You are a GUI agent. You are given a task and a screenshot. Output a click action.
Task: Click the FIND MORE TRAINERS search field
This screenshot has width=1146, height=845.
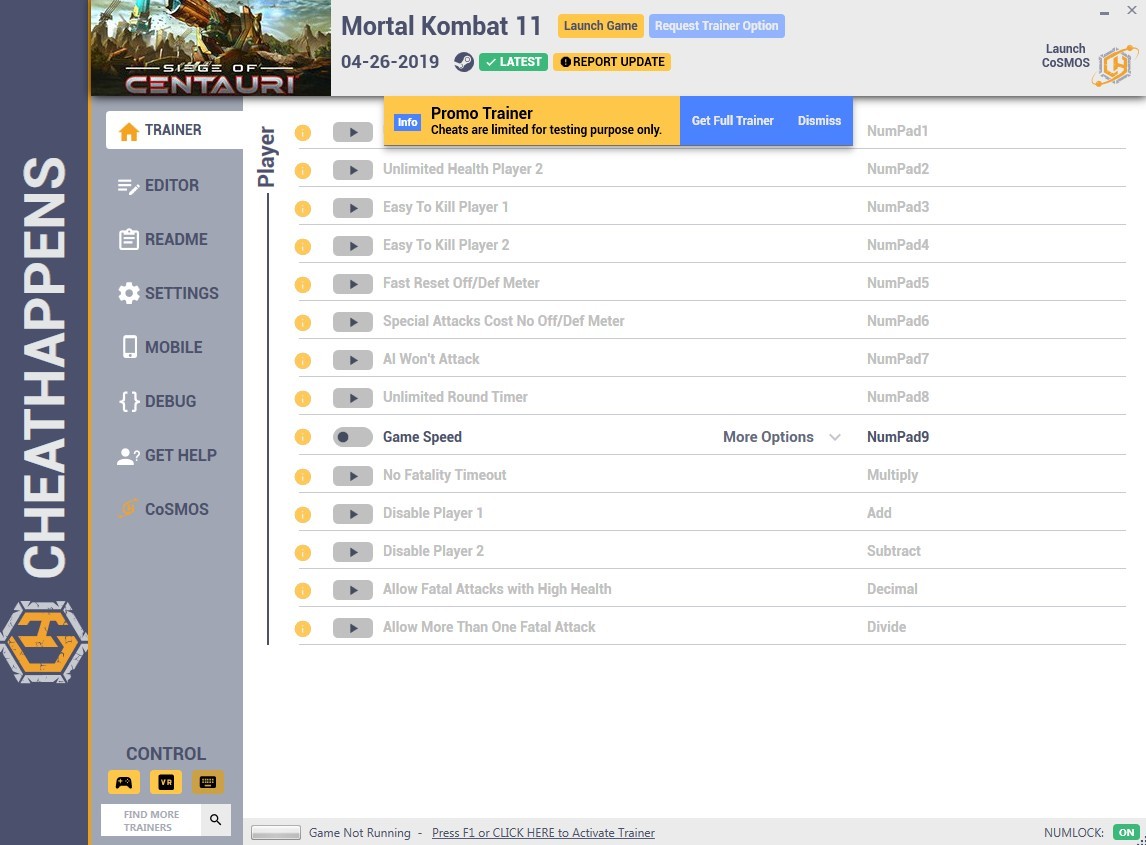[151, 820]
